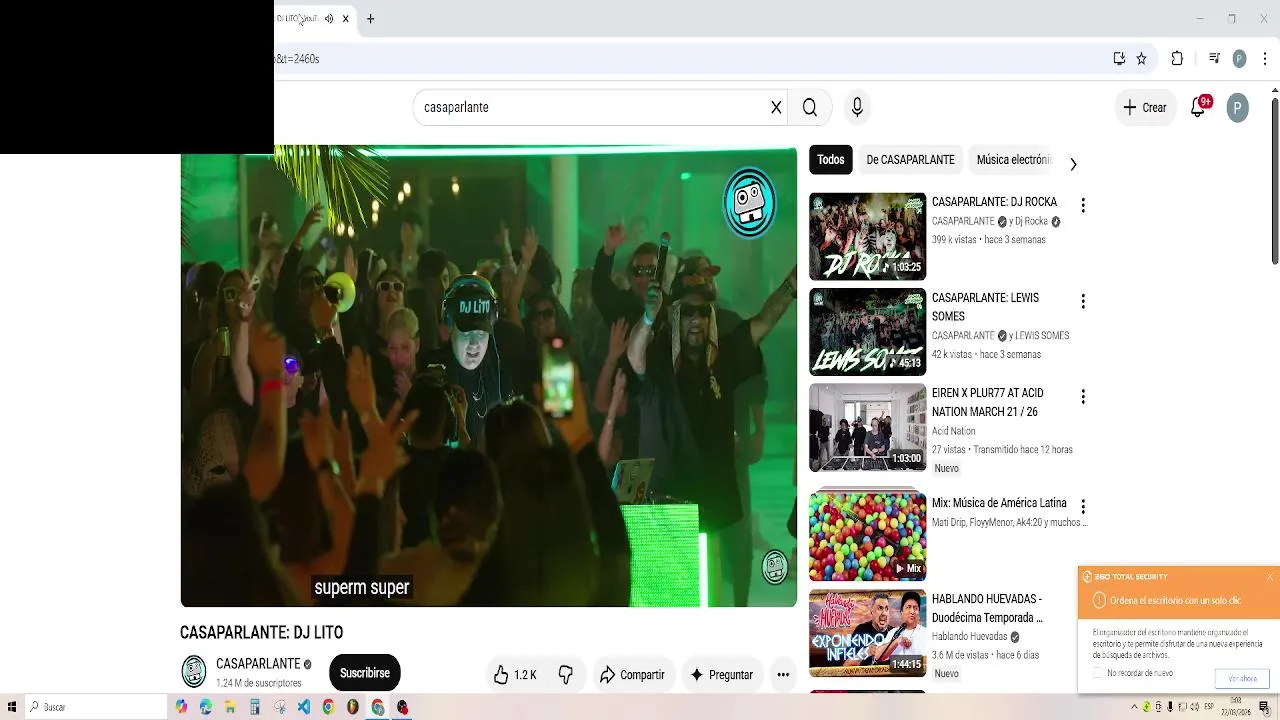This screenshot has height=720, width=1280.
Task: Open Calculator from the taskbar
Action: 255,707
